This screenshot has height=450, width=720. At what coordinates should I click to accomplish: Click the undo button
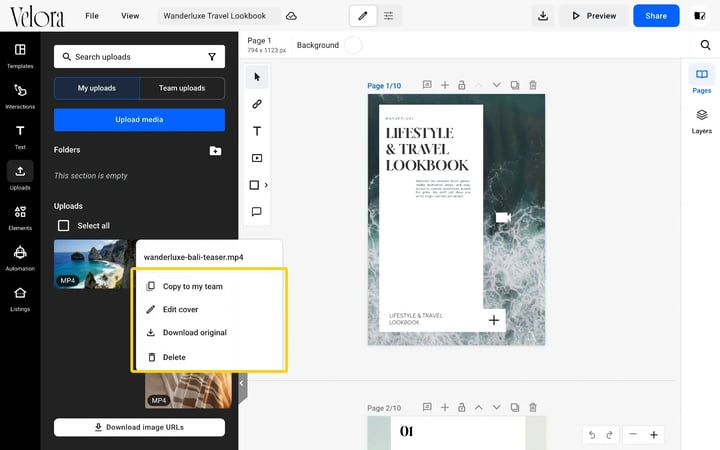[x=592, y=434]
